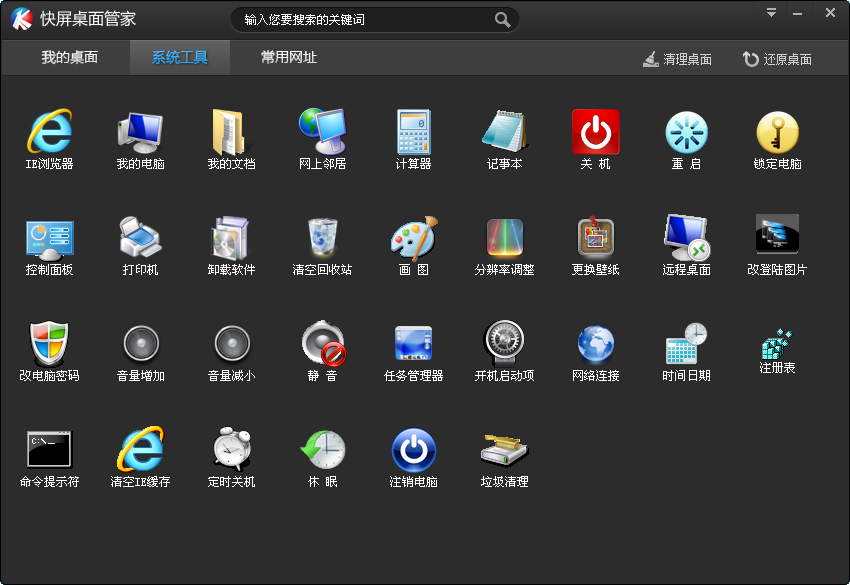Switch to 我的桌面 tab
Image resolution: width=850 pixels, height=585 pixels.
tap(70, 57)
